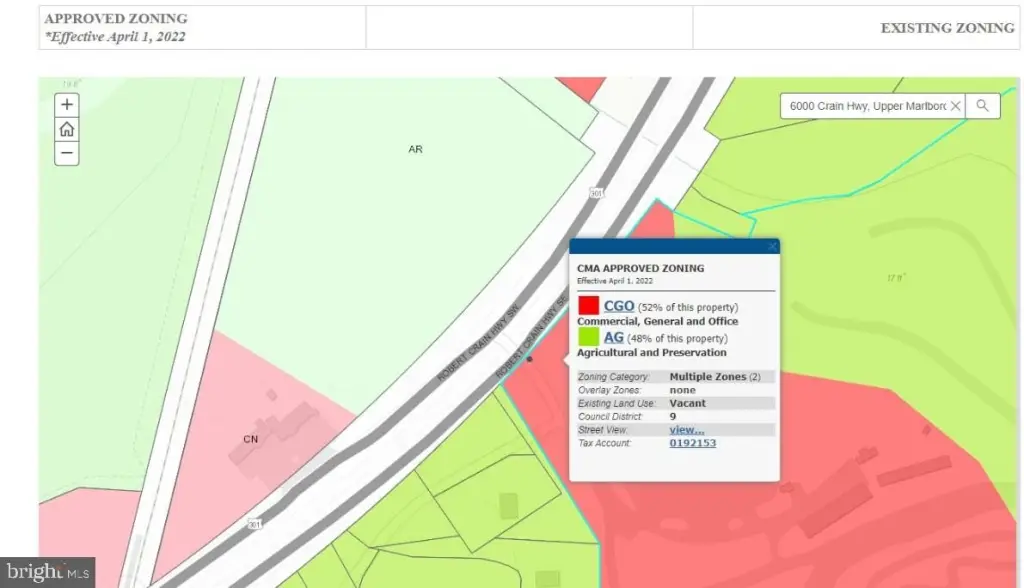1024x588 pixels.
Task: Open the AG zoning link
Action: point(613,337)
